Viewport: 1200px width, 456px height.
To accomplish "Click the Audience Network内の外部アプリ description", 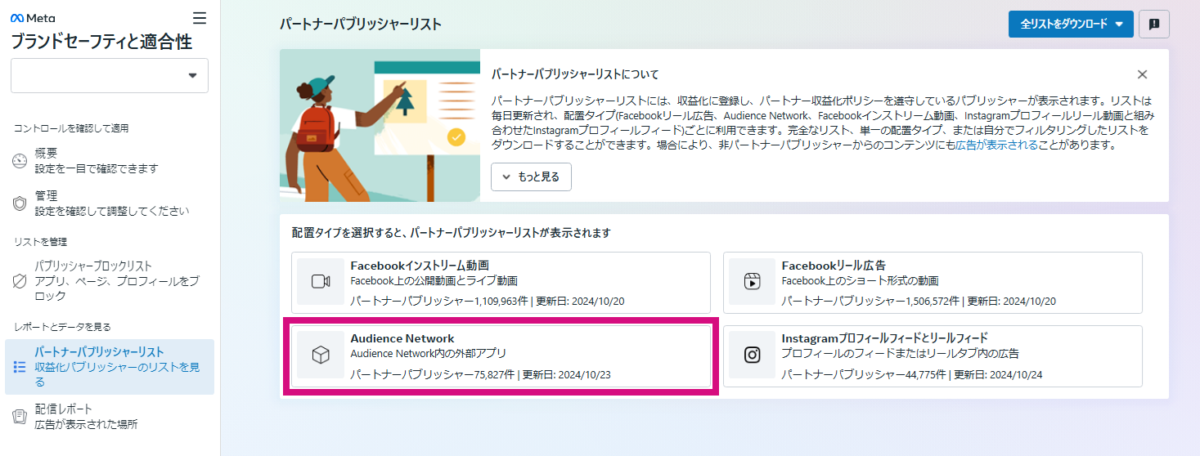I will point(429,354).
